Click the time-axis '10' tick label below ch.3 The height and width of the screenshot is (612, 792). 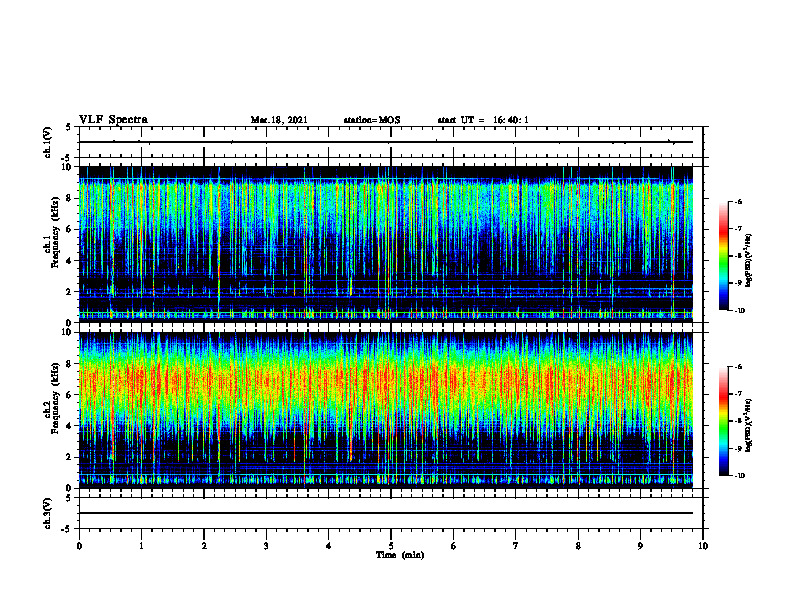coord(703,546)
